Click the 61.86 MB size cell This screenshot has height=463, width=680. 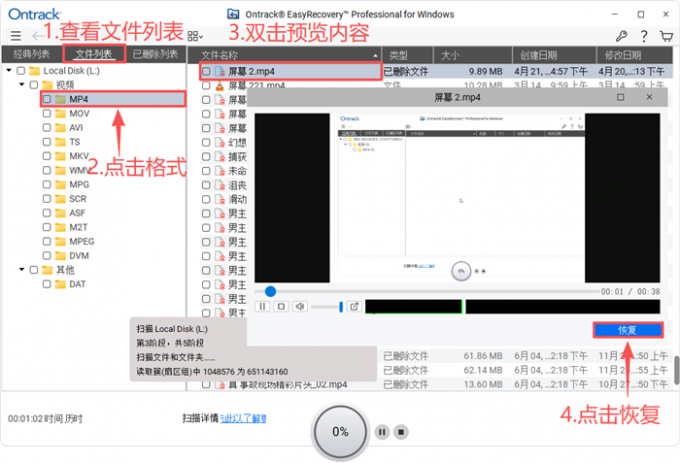click(x=483, y=356)
